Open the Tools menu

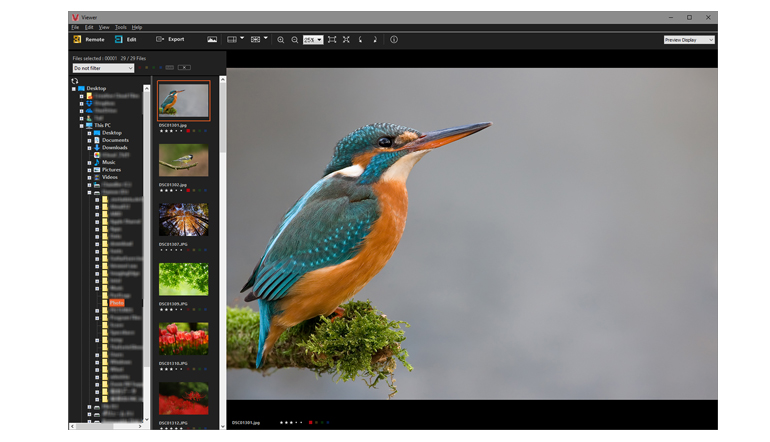pyautogui.click(x=120, y=27)
